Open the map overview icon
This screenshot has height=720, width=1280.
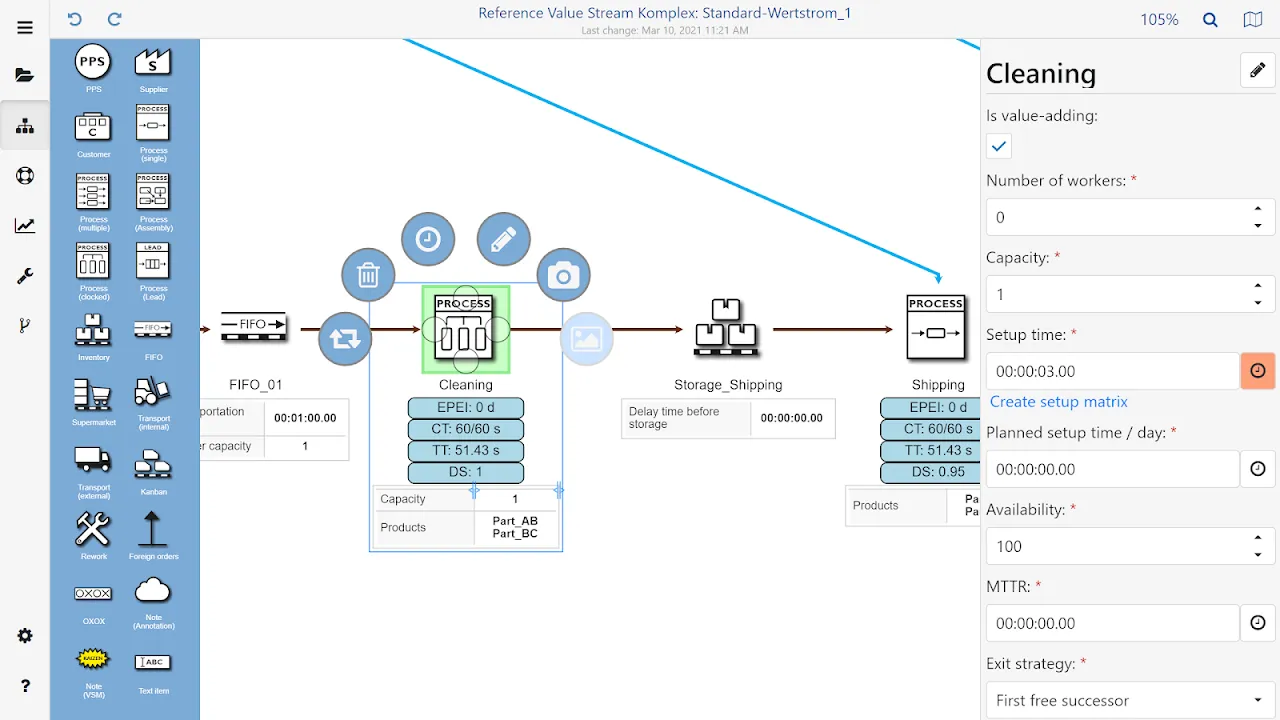1253,19
